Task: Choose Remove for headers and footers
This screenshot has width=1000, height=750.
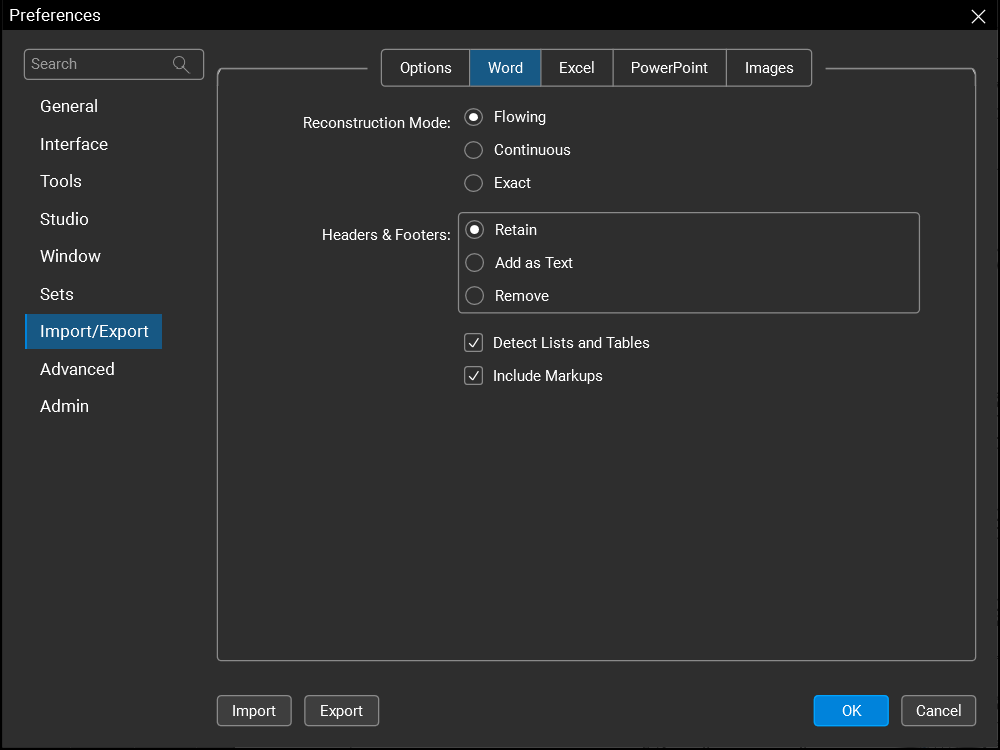Action: pyautogui.click(x=475, y=296)
